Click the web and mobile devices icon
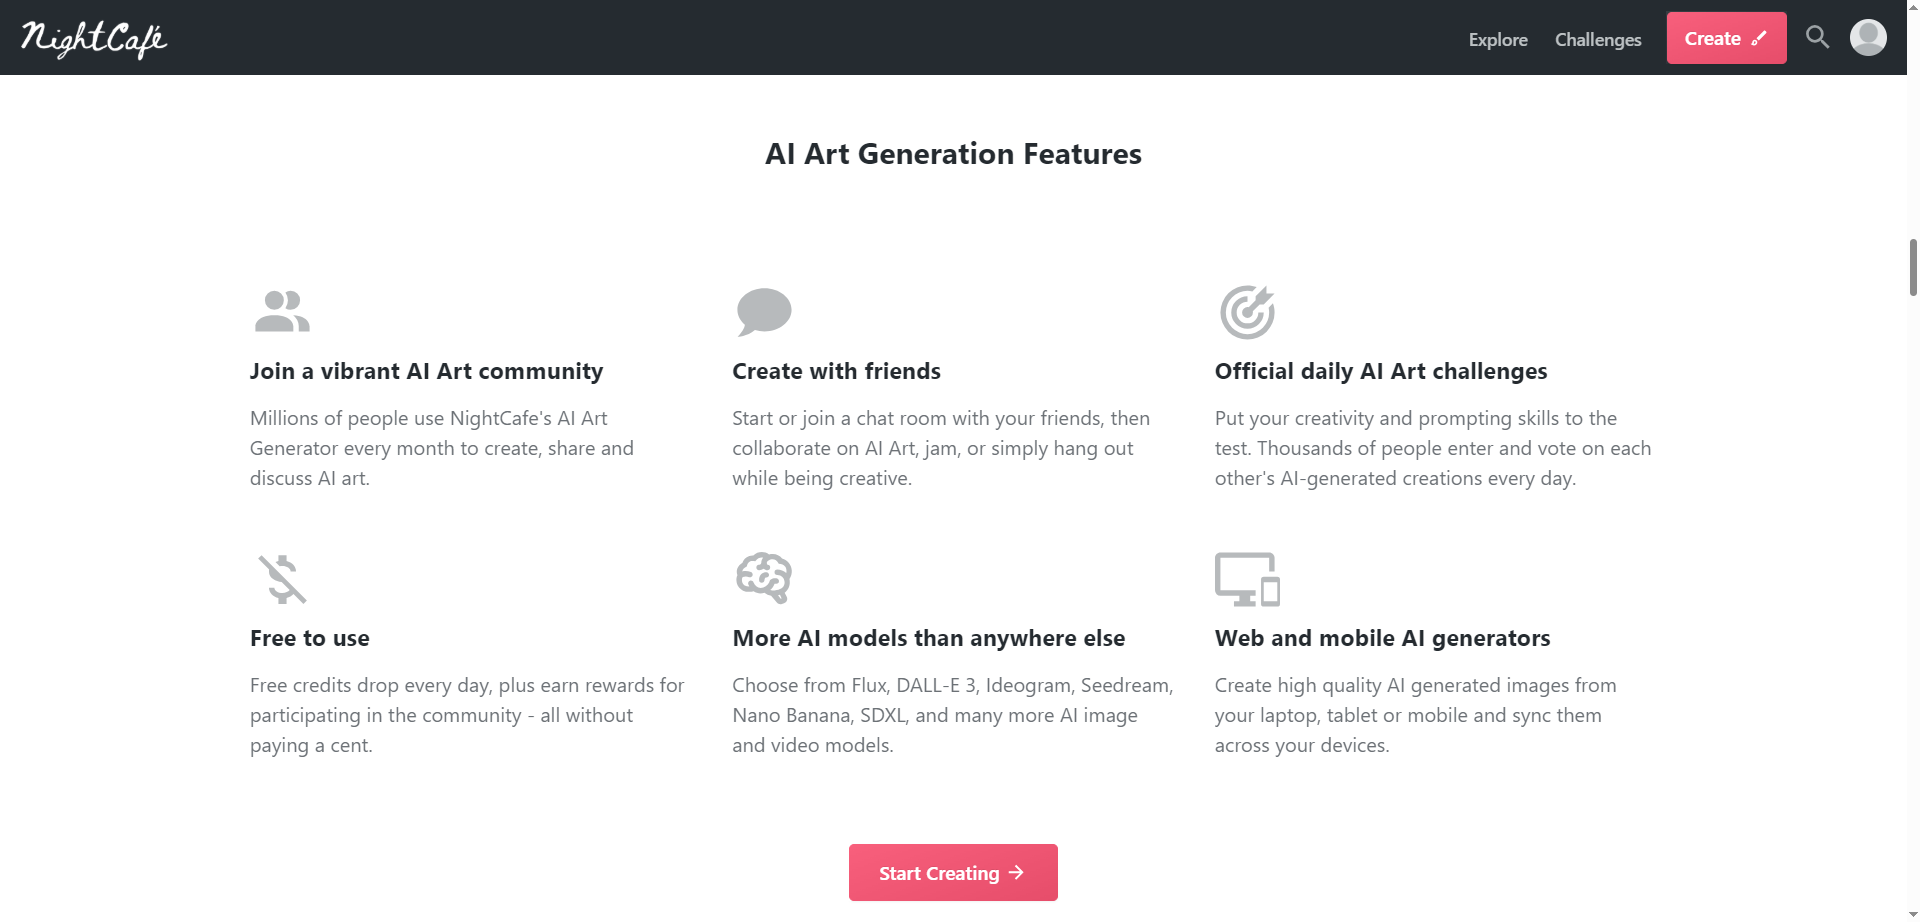This screenshot has width=1920, height=922. (x=1247, y=579)
